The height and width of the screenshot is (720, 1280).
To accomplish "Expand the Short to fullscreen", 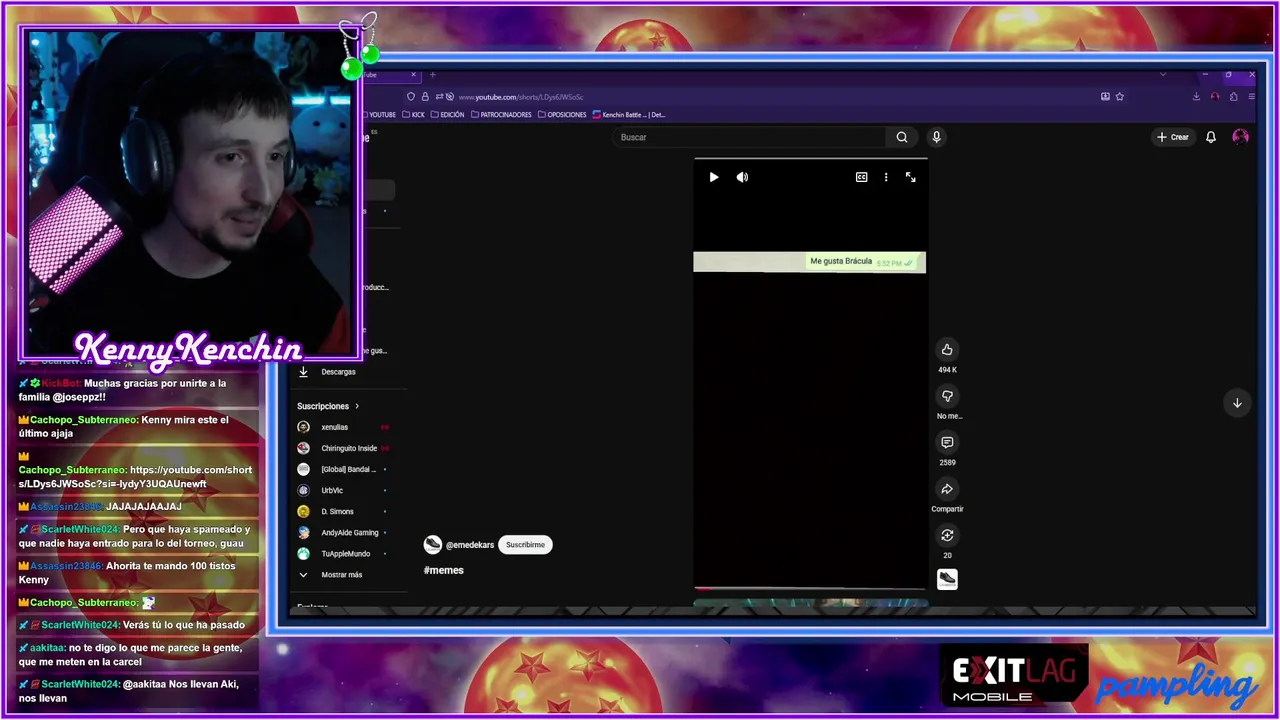I will click(x=910, y=177).
